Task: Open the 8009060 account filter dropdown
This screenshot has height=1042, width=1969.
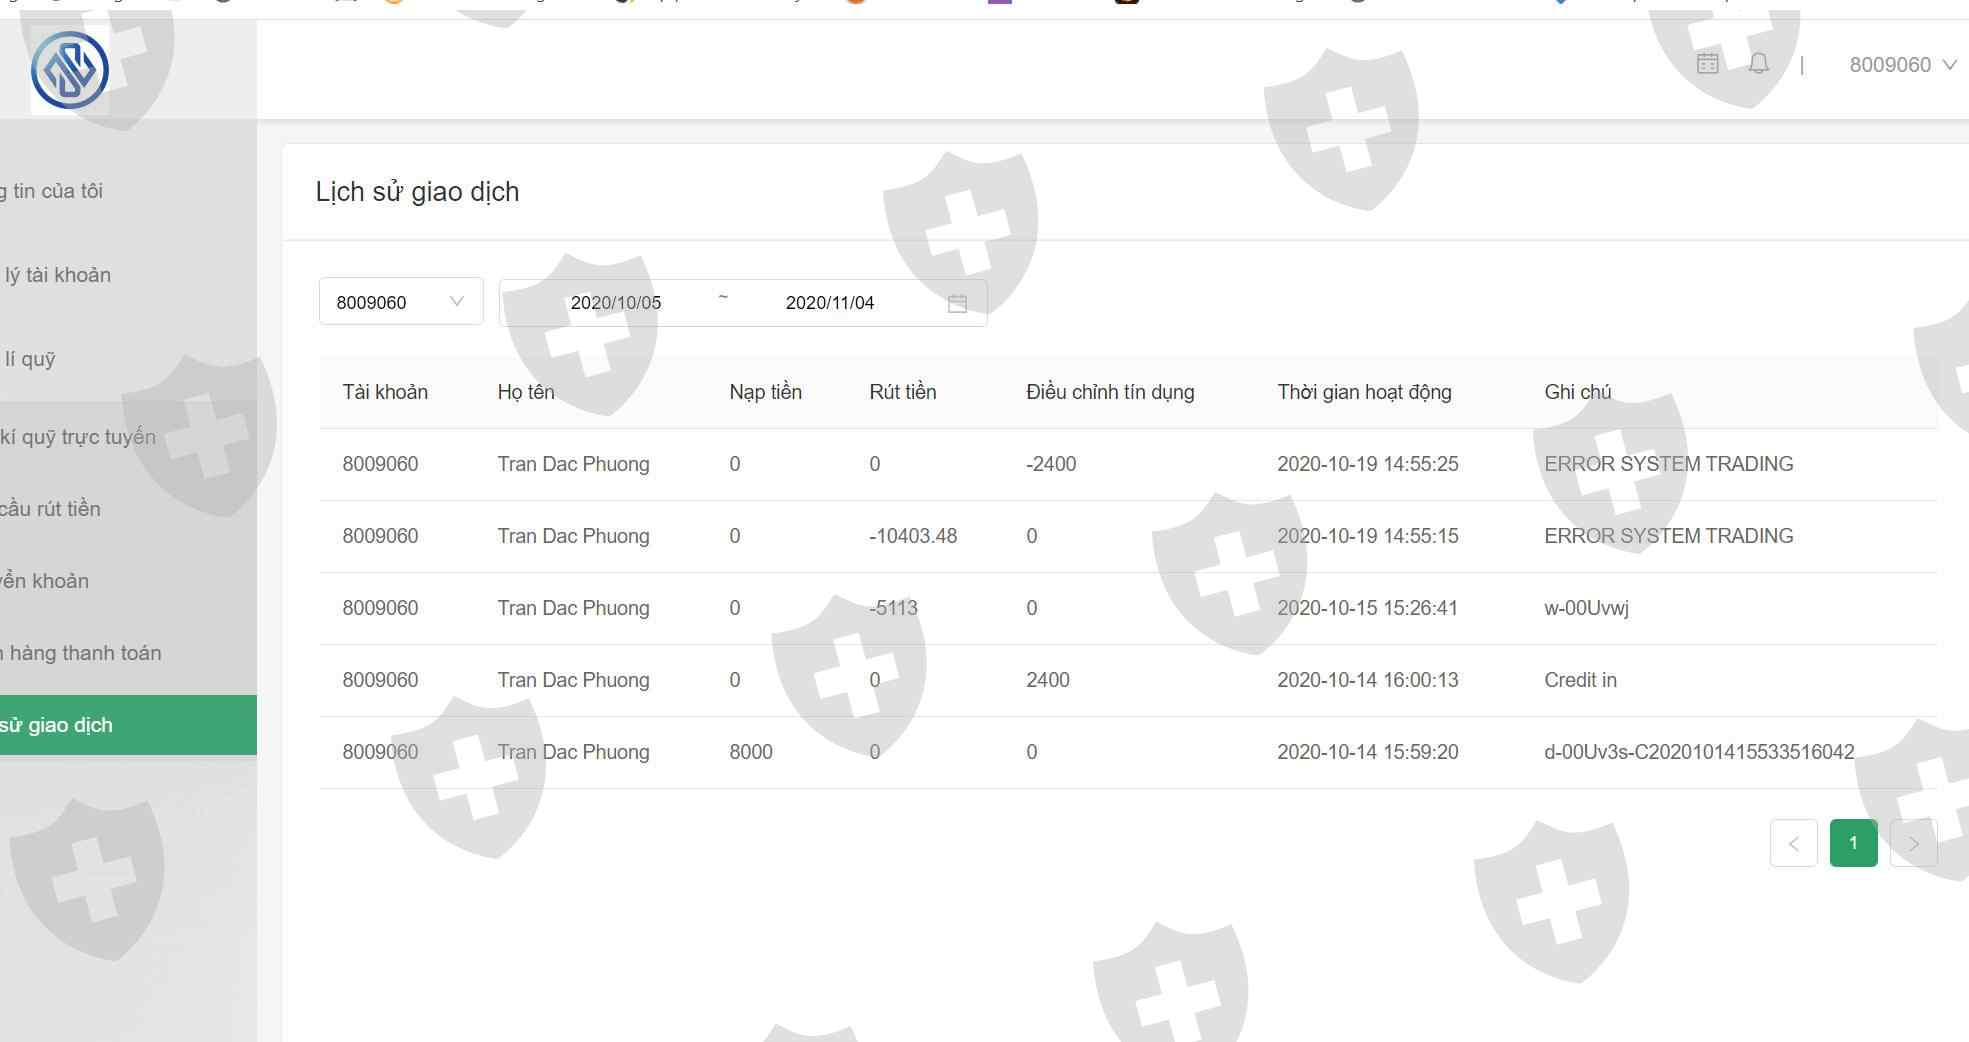Action: coord(401,301)
